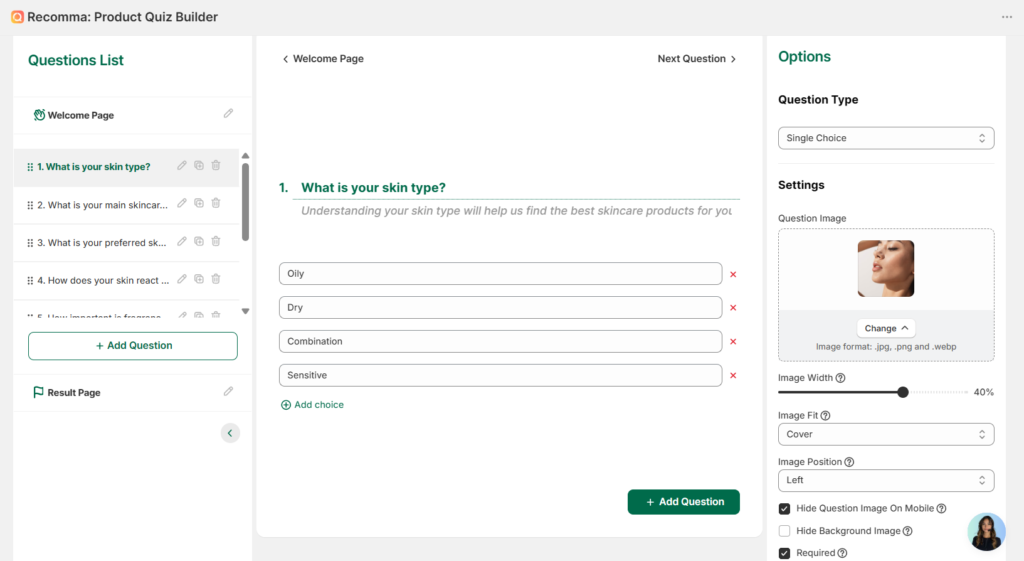Enable the Hide Background Image checkbox
The height and width of the screenshot is (561, 1024).
[785, 531]
